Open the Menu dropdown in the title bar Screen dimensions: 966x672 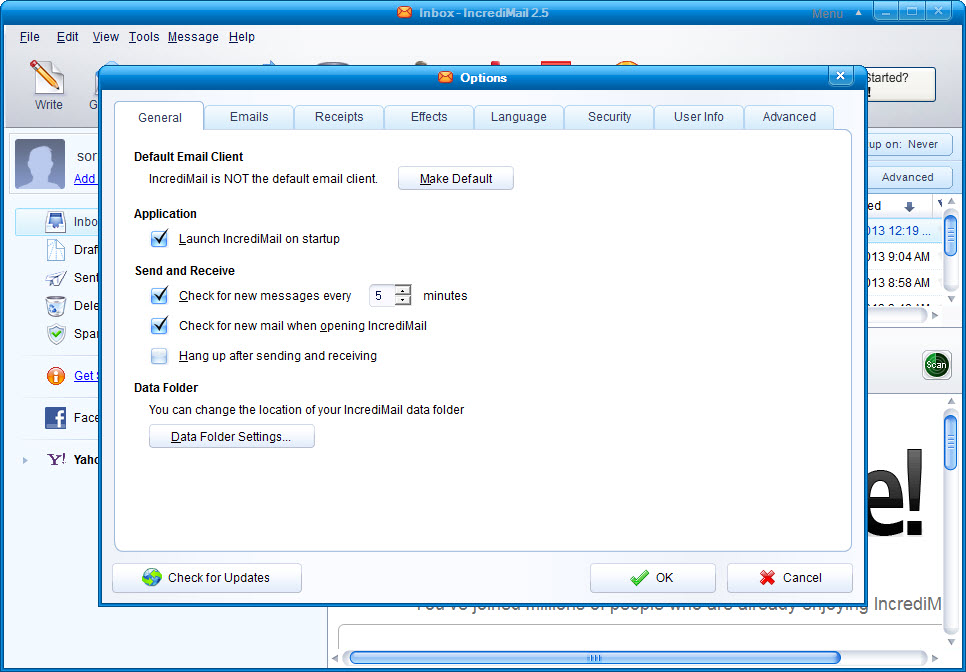837,14
